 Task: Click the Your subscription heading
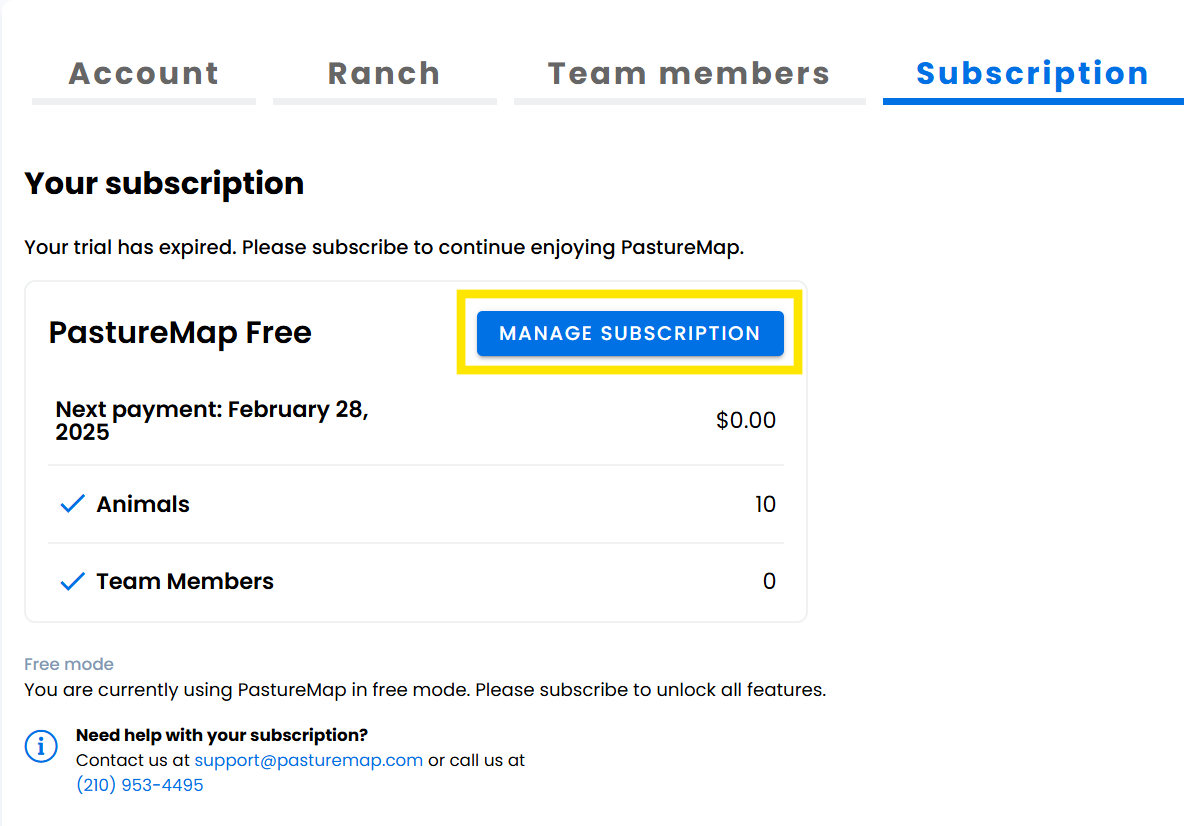164,183
